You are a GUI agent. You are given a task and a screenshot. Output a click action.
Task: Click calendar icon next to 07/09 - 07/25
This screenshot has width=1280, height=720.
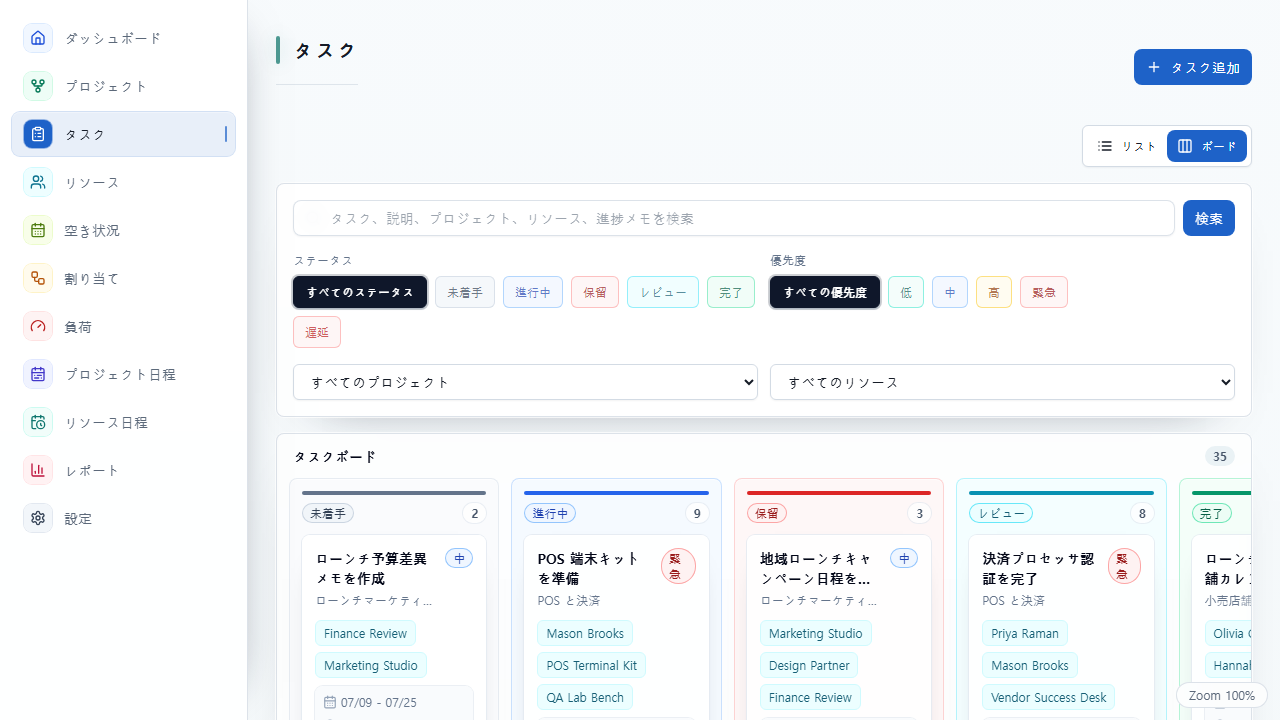pyautogui.click(x=330, y=702)
